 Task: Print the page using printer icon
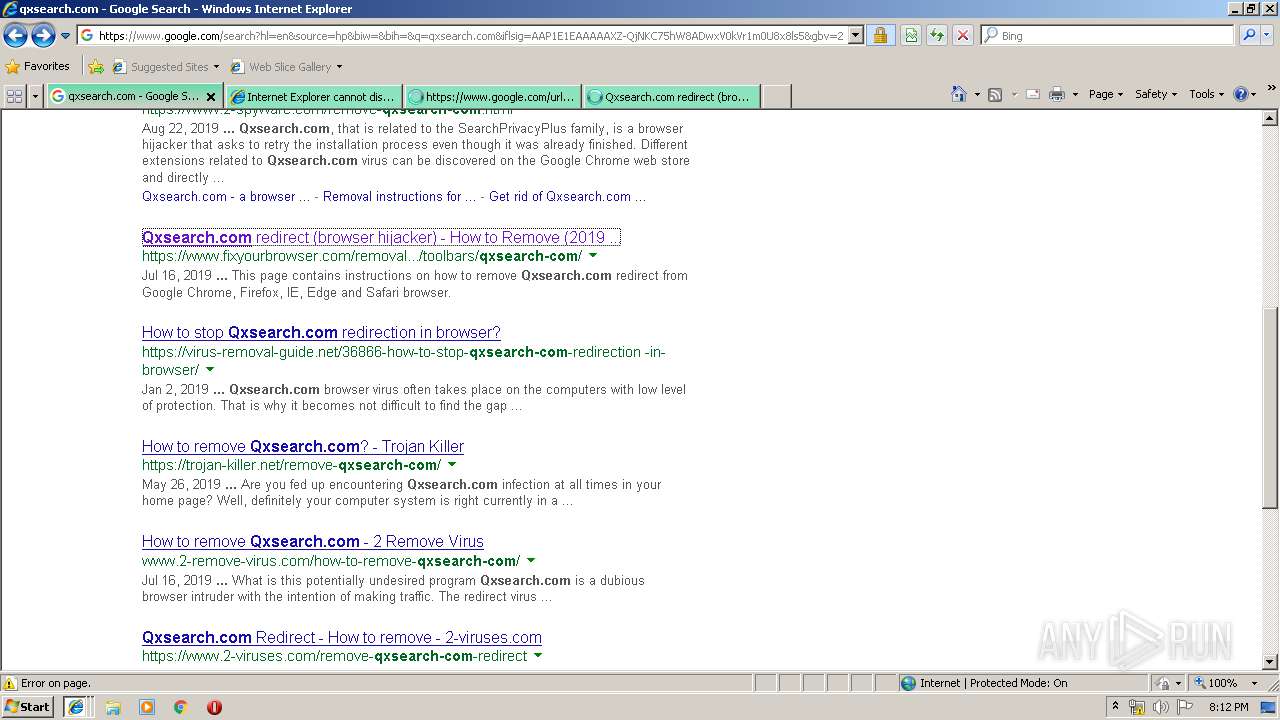tap(1057, 94)
